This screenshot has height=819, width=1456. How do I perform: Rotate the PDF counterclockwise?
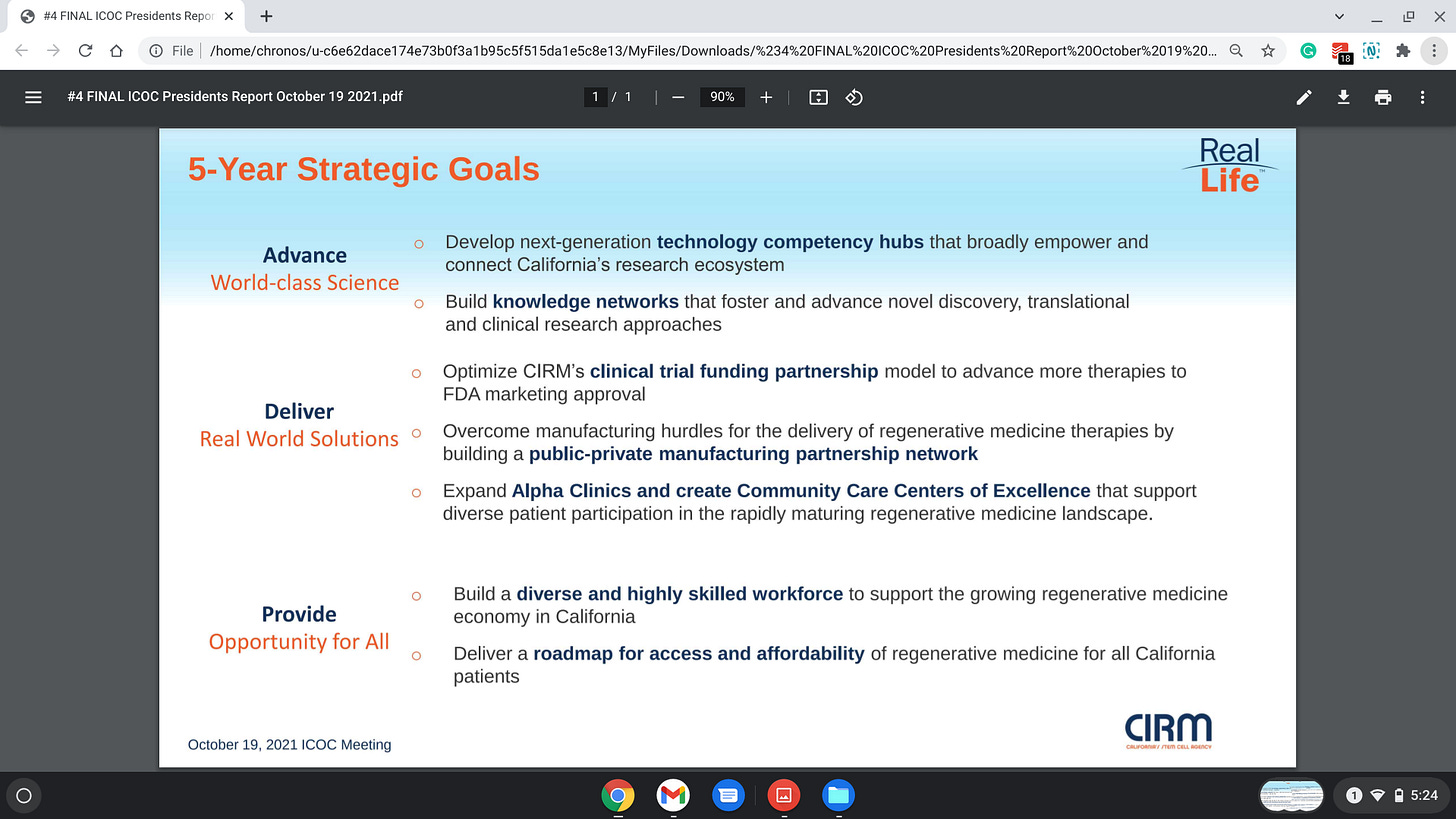tap(854, 97)
